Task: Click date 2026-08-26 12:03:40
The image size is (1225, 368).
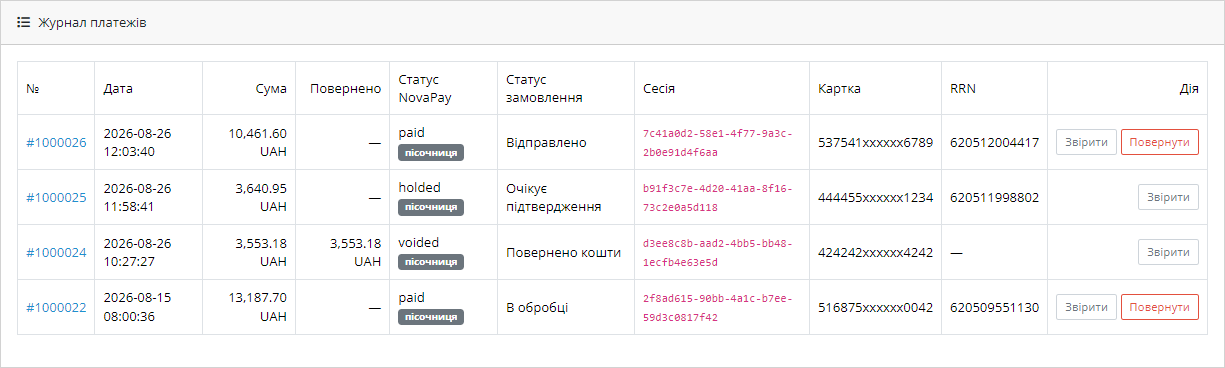Action: (138, 142)
